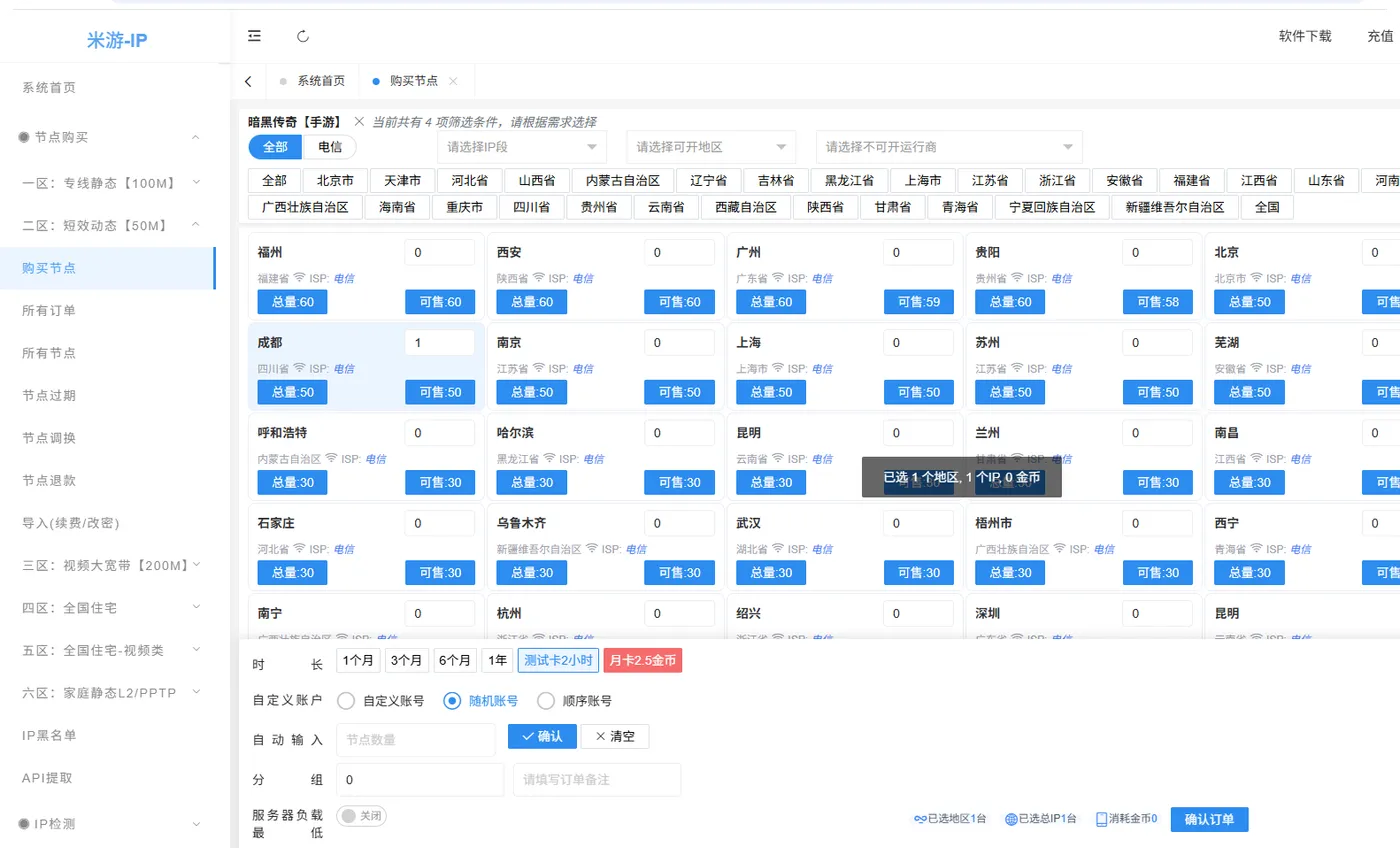Click the 可售:59 button for 广州

[x=919, y=302]
